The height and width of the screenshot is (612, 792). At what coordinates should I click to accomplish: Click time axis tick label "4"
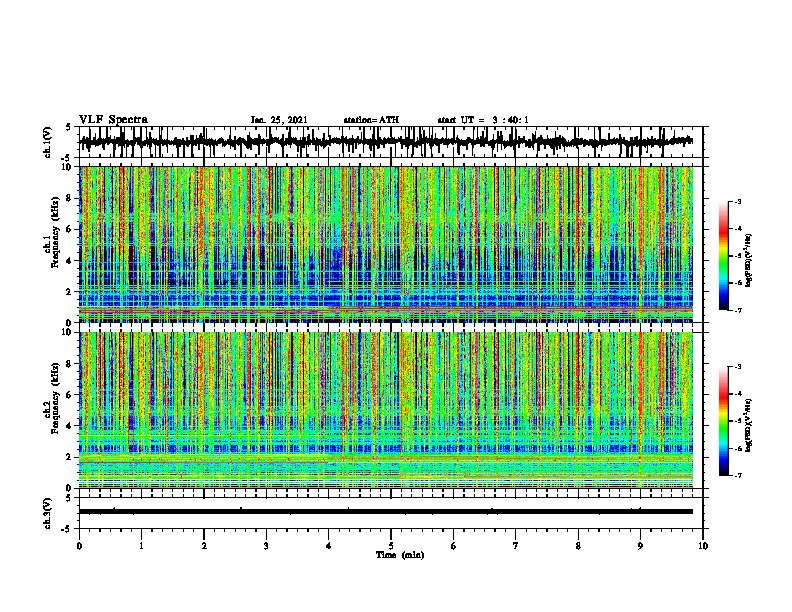click(329, 546)
